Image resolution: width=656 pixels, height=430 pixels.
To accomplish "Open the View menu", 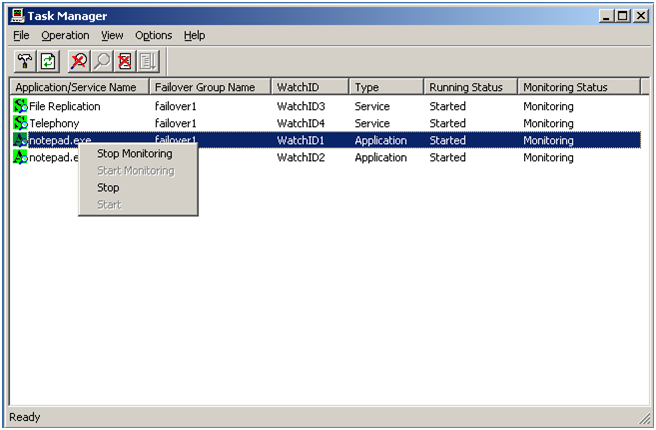I will (x=112, y=35).
